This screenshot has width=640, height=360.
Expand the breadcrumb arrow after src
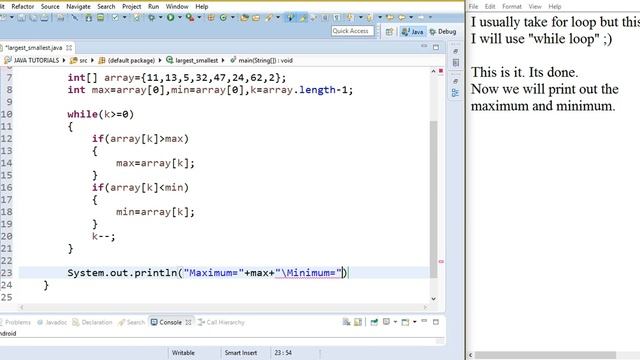(x=92, y=60)
